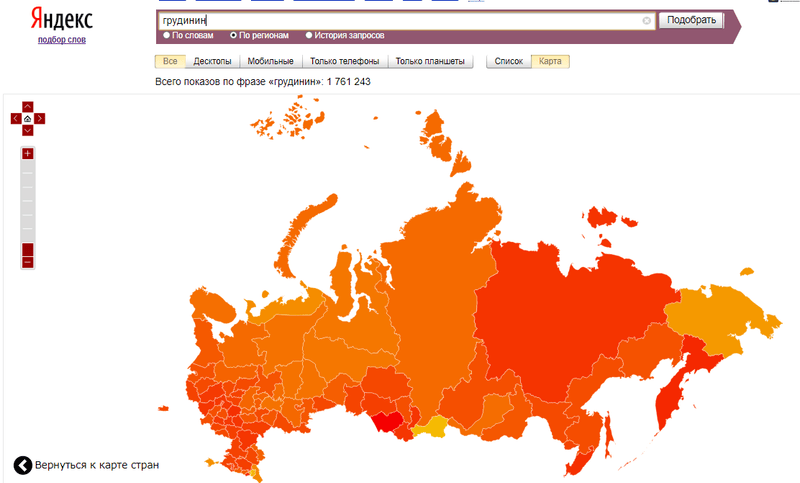Switch to Только телефоны tab
This screenshot has width=800, height=483.
point(345,61)
